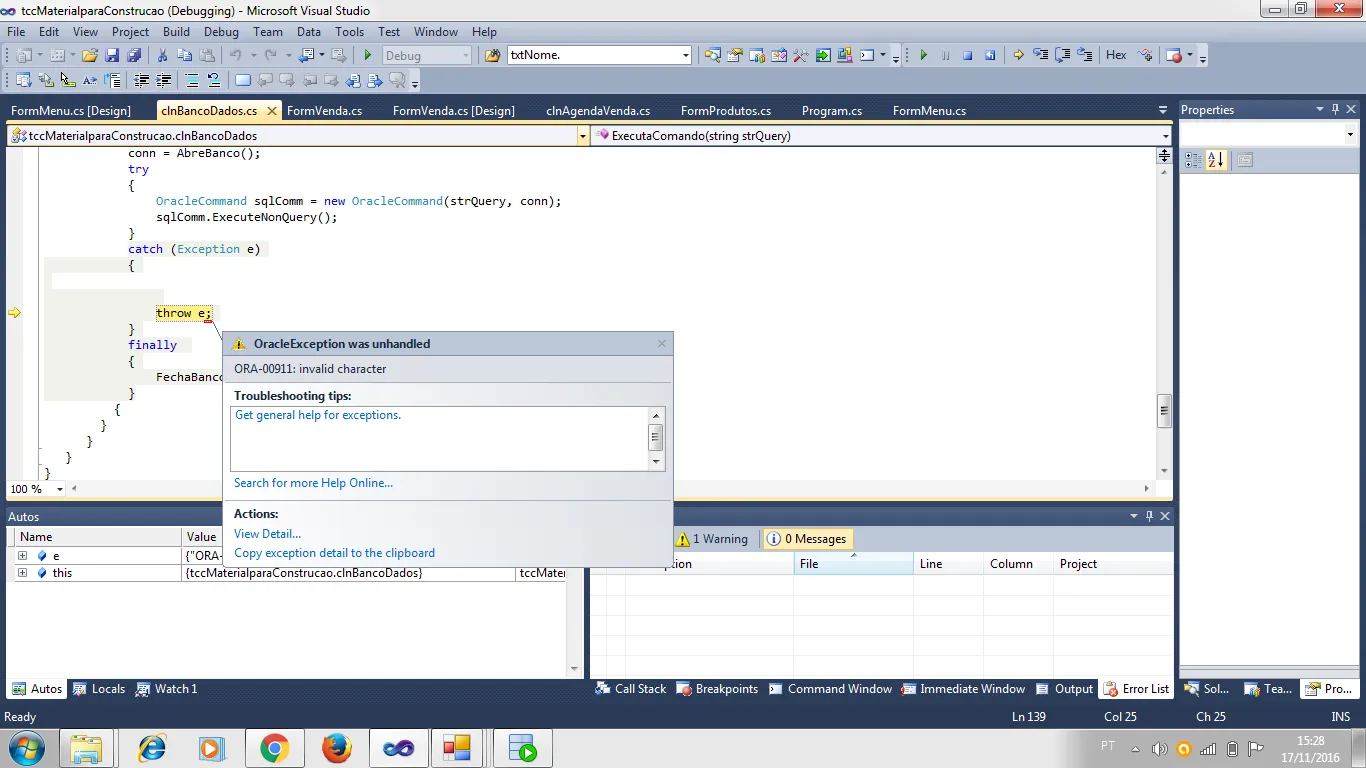Click the Step Out icon
The width and height of the screenshot is (1366, 768).
pos(1085,55)
